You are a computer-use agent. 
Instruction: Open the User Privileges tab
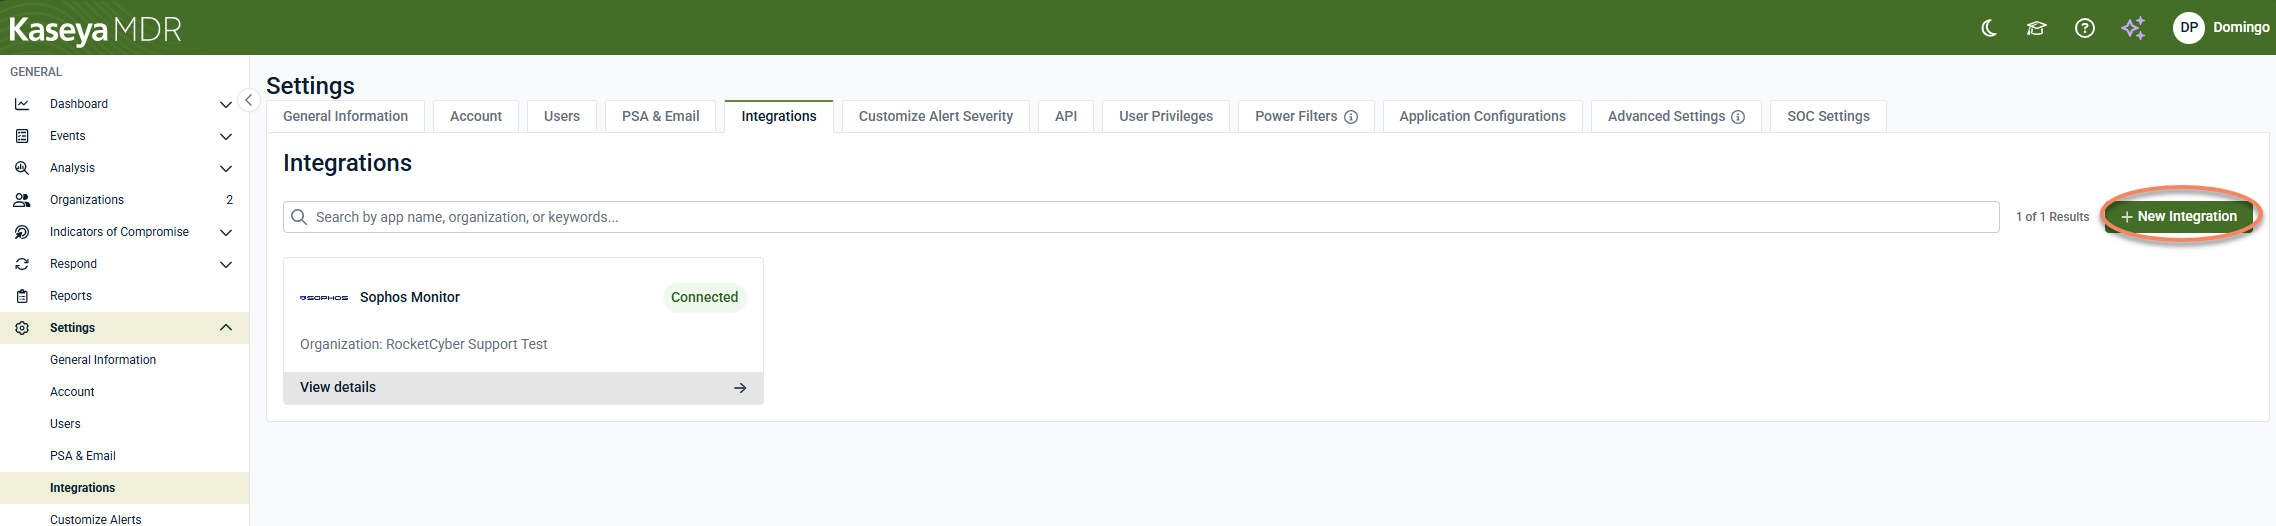click(1166, 116)
